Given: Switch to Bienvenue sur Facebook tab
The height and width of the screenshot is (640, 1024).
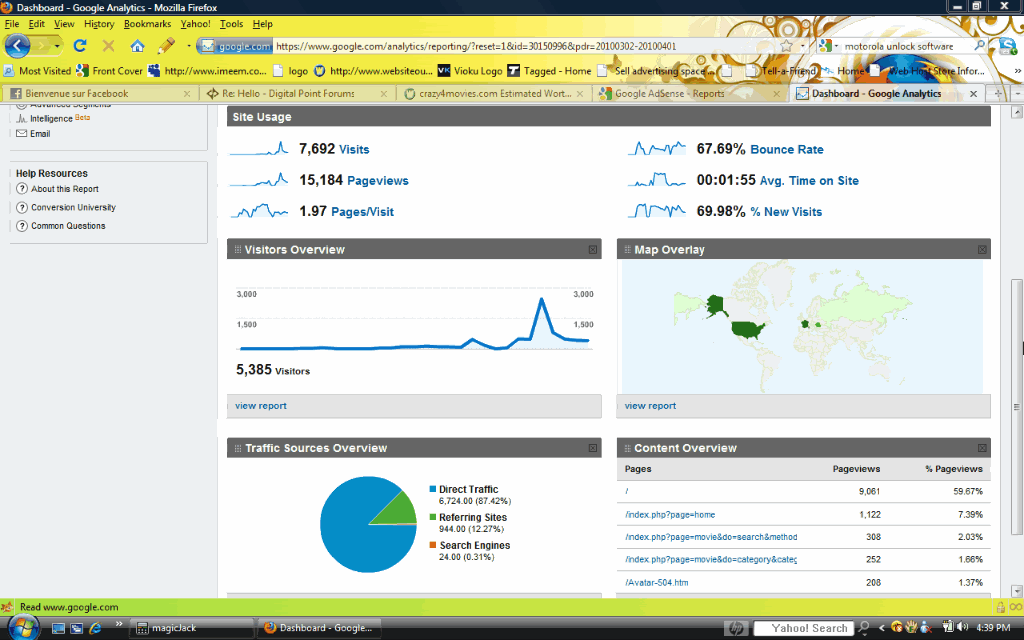Looking at the screenshot, I should point(99,93).
